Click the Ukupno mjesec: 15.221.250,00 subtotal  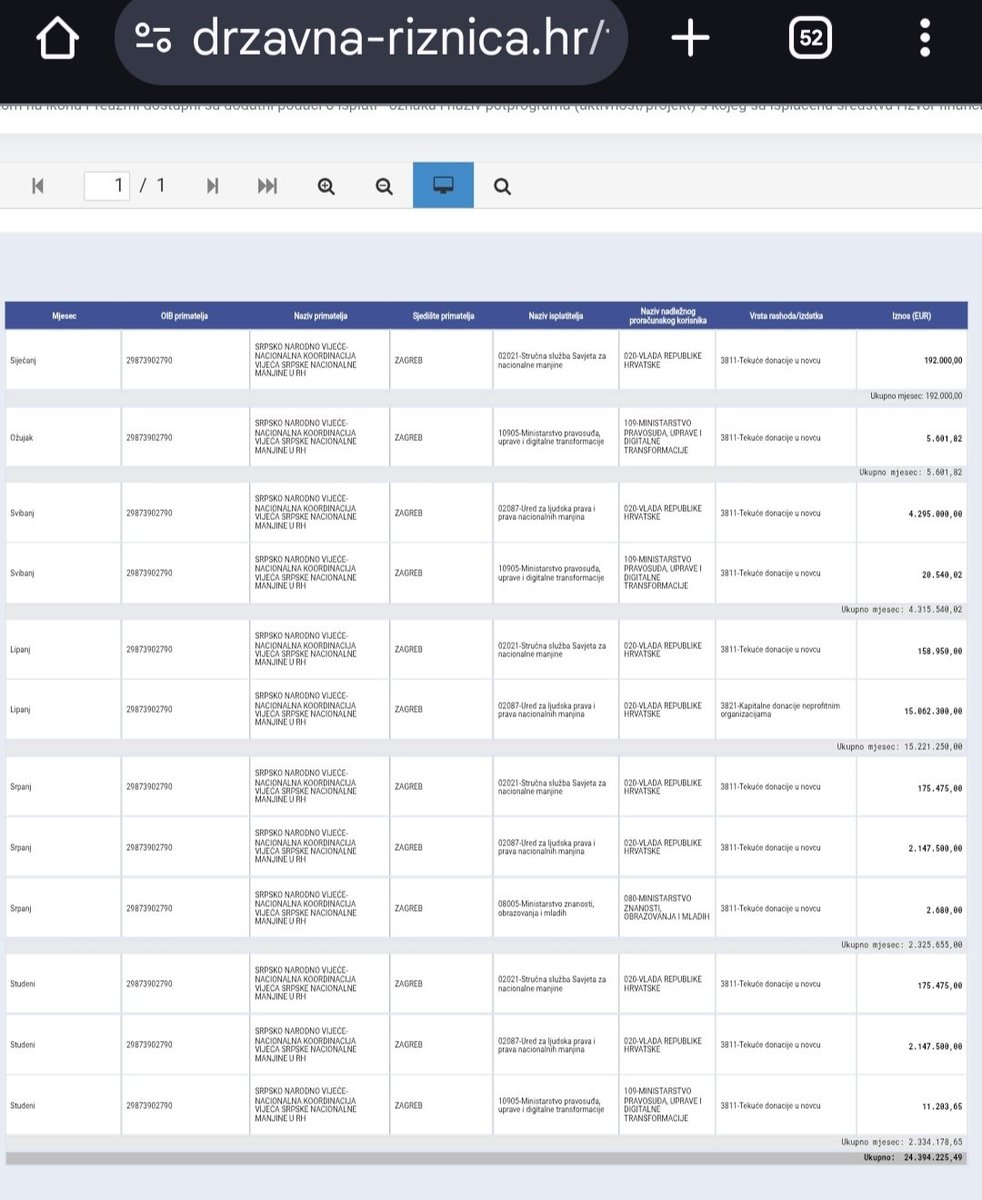(x=900, y=746)
